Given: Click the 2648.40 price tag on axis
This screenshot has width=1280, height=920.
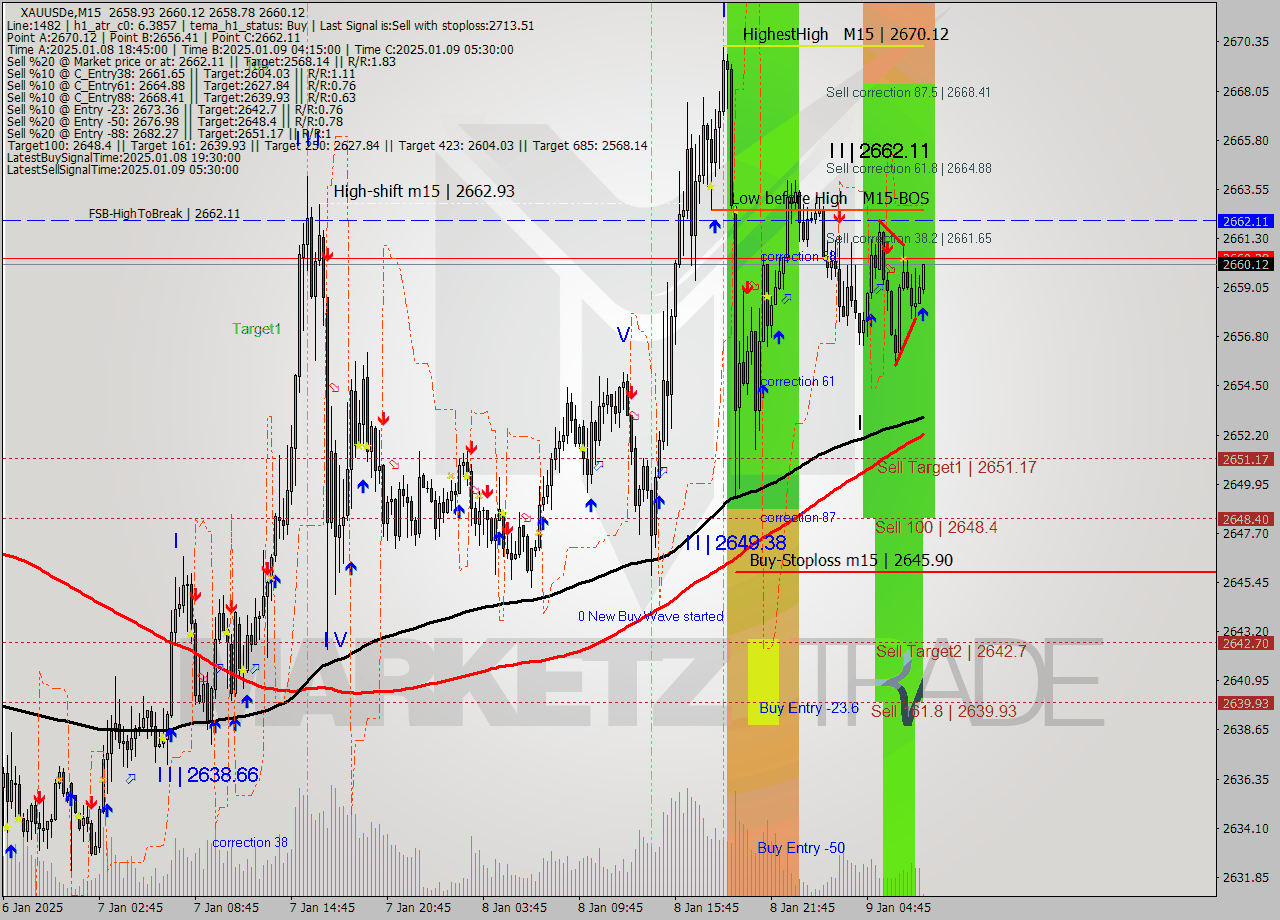Looking at the screenshot, I should 1246,519.
